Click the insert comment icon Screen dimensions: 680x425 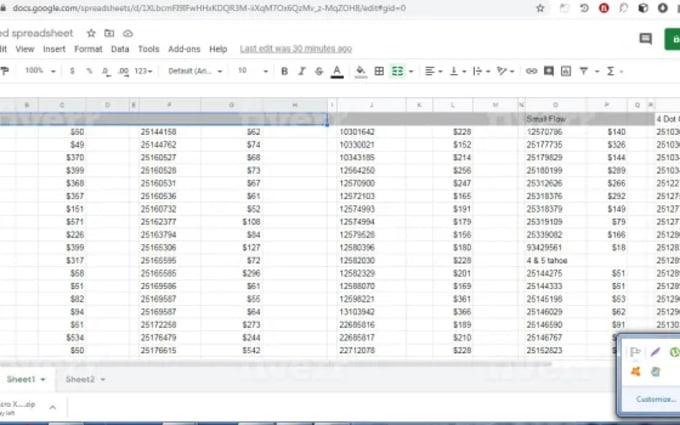549,71
